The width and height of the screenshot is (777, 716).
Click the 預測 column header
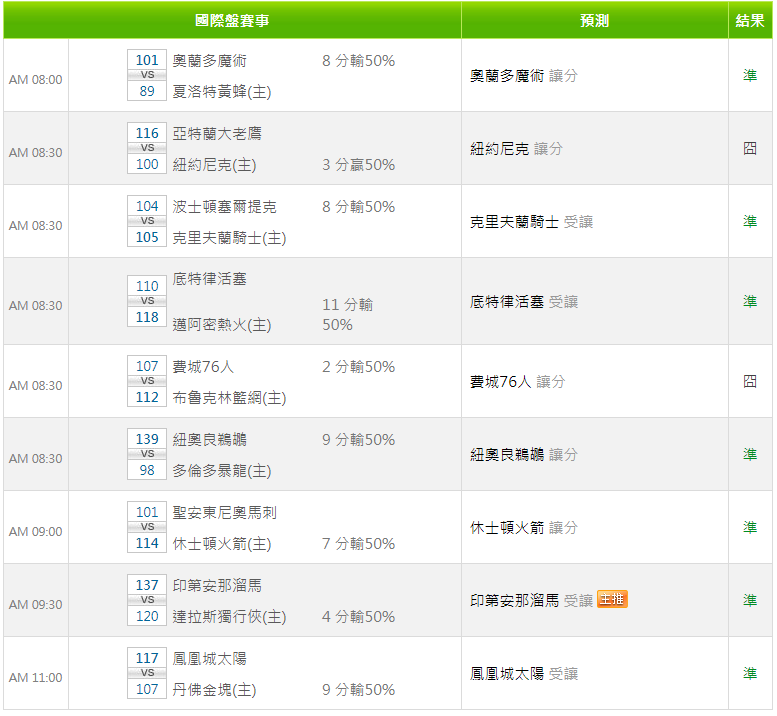tap(594, 20)
